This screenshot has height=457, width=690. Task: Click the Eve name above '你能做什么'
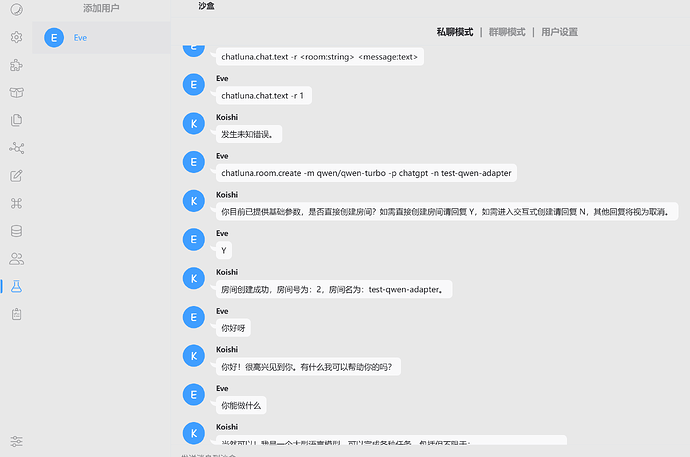(222, 388)
